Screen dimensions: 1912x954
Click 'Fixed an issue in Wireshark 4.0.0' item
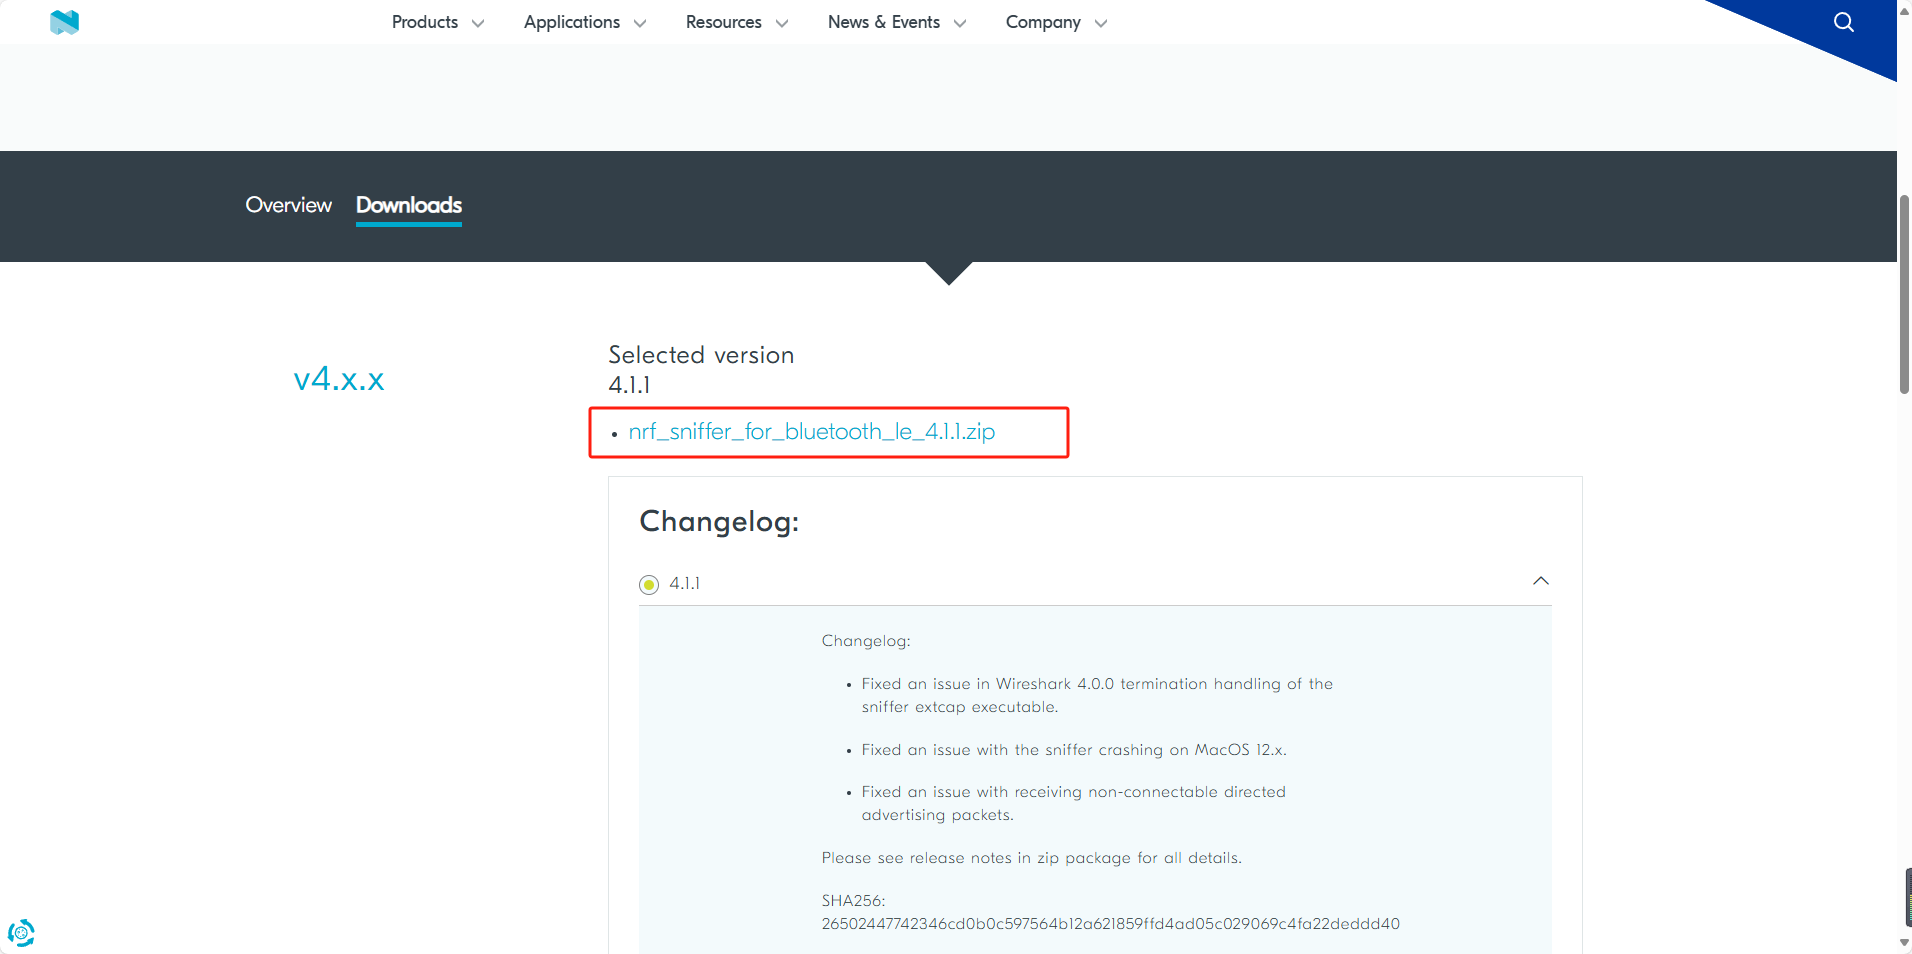pyautogui.click(x=1097, y=695)
